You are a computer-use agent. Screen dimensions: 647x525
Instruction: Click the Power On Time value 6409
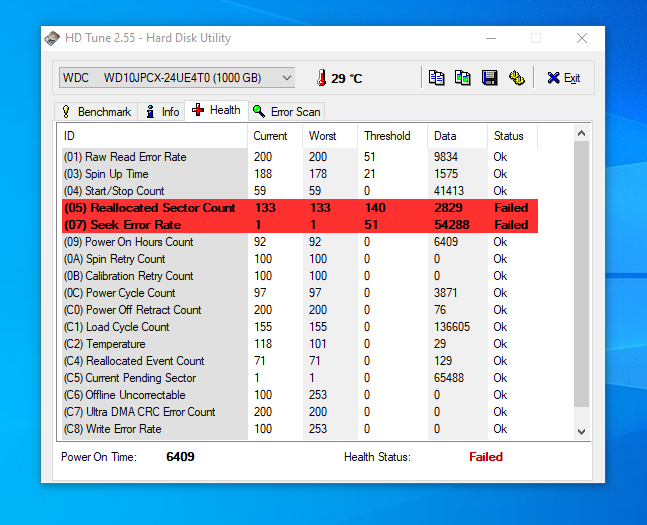(x=180, y=457)
